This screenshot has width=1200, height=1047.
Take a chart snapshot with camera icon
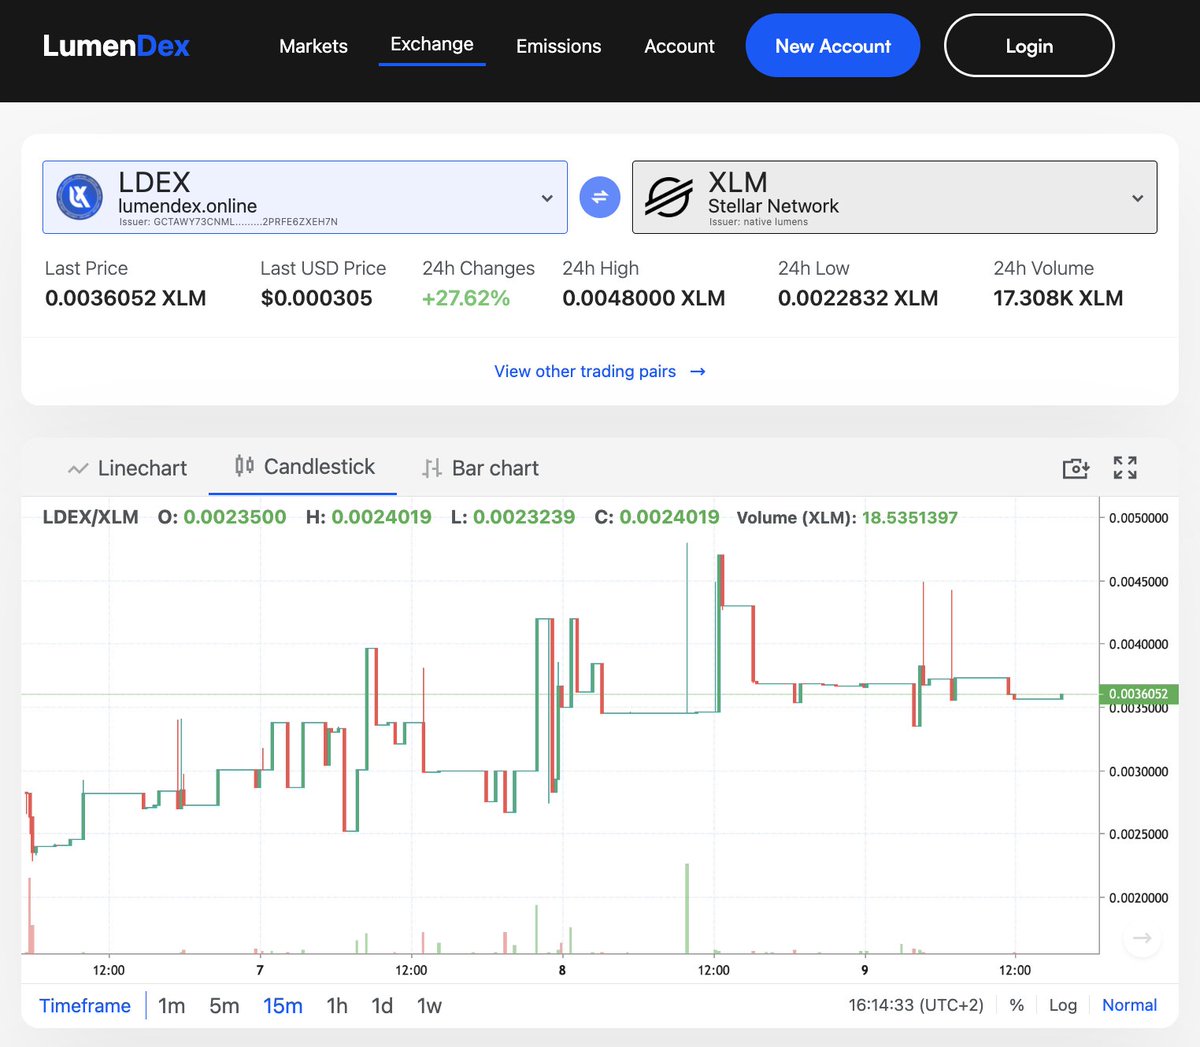coord(1076,468)
